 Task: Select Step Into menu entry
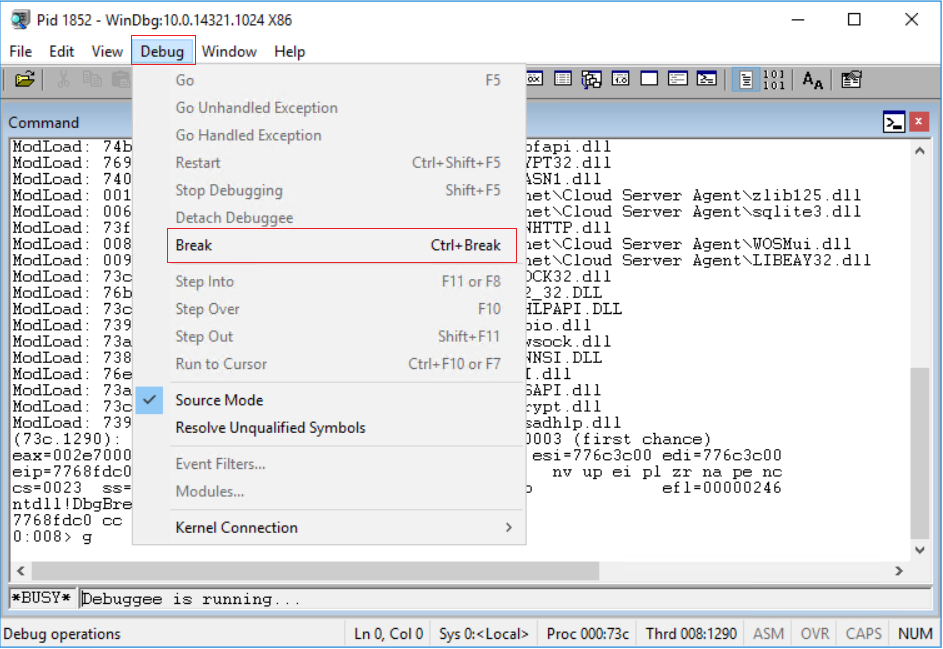click(x=329, y=281)
